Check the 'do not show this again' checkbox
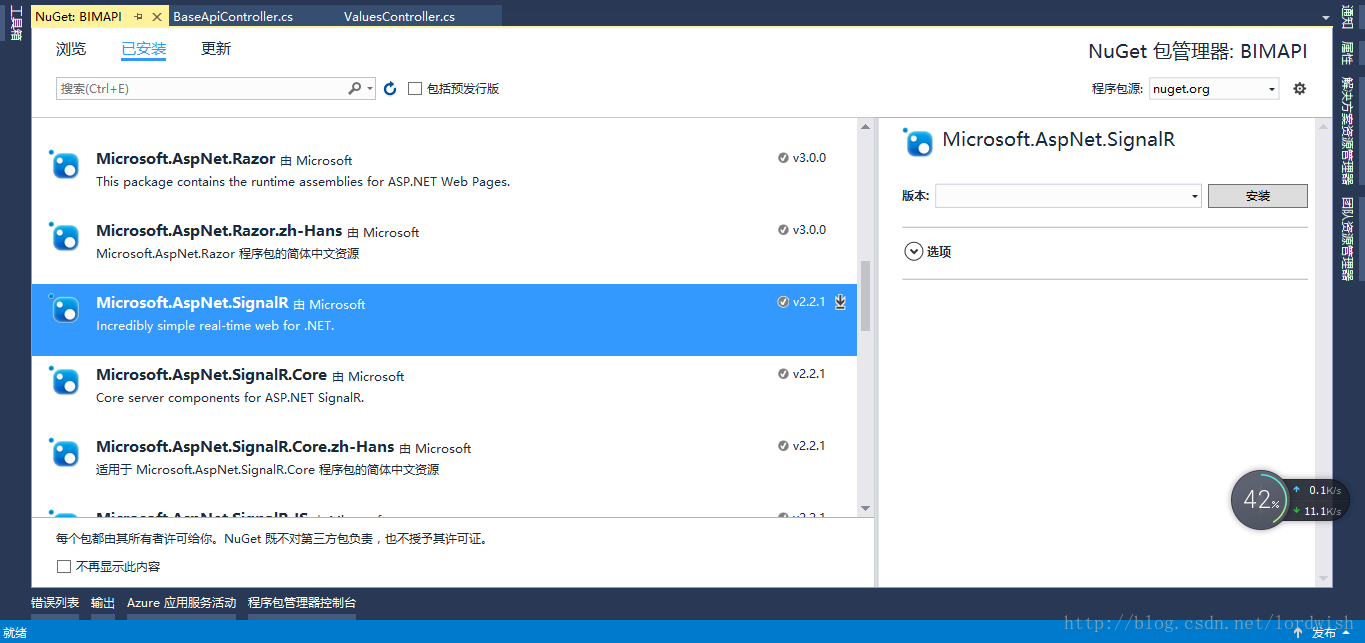This screenshot has height=643, width=1365. point(64,567)
